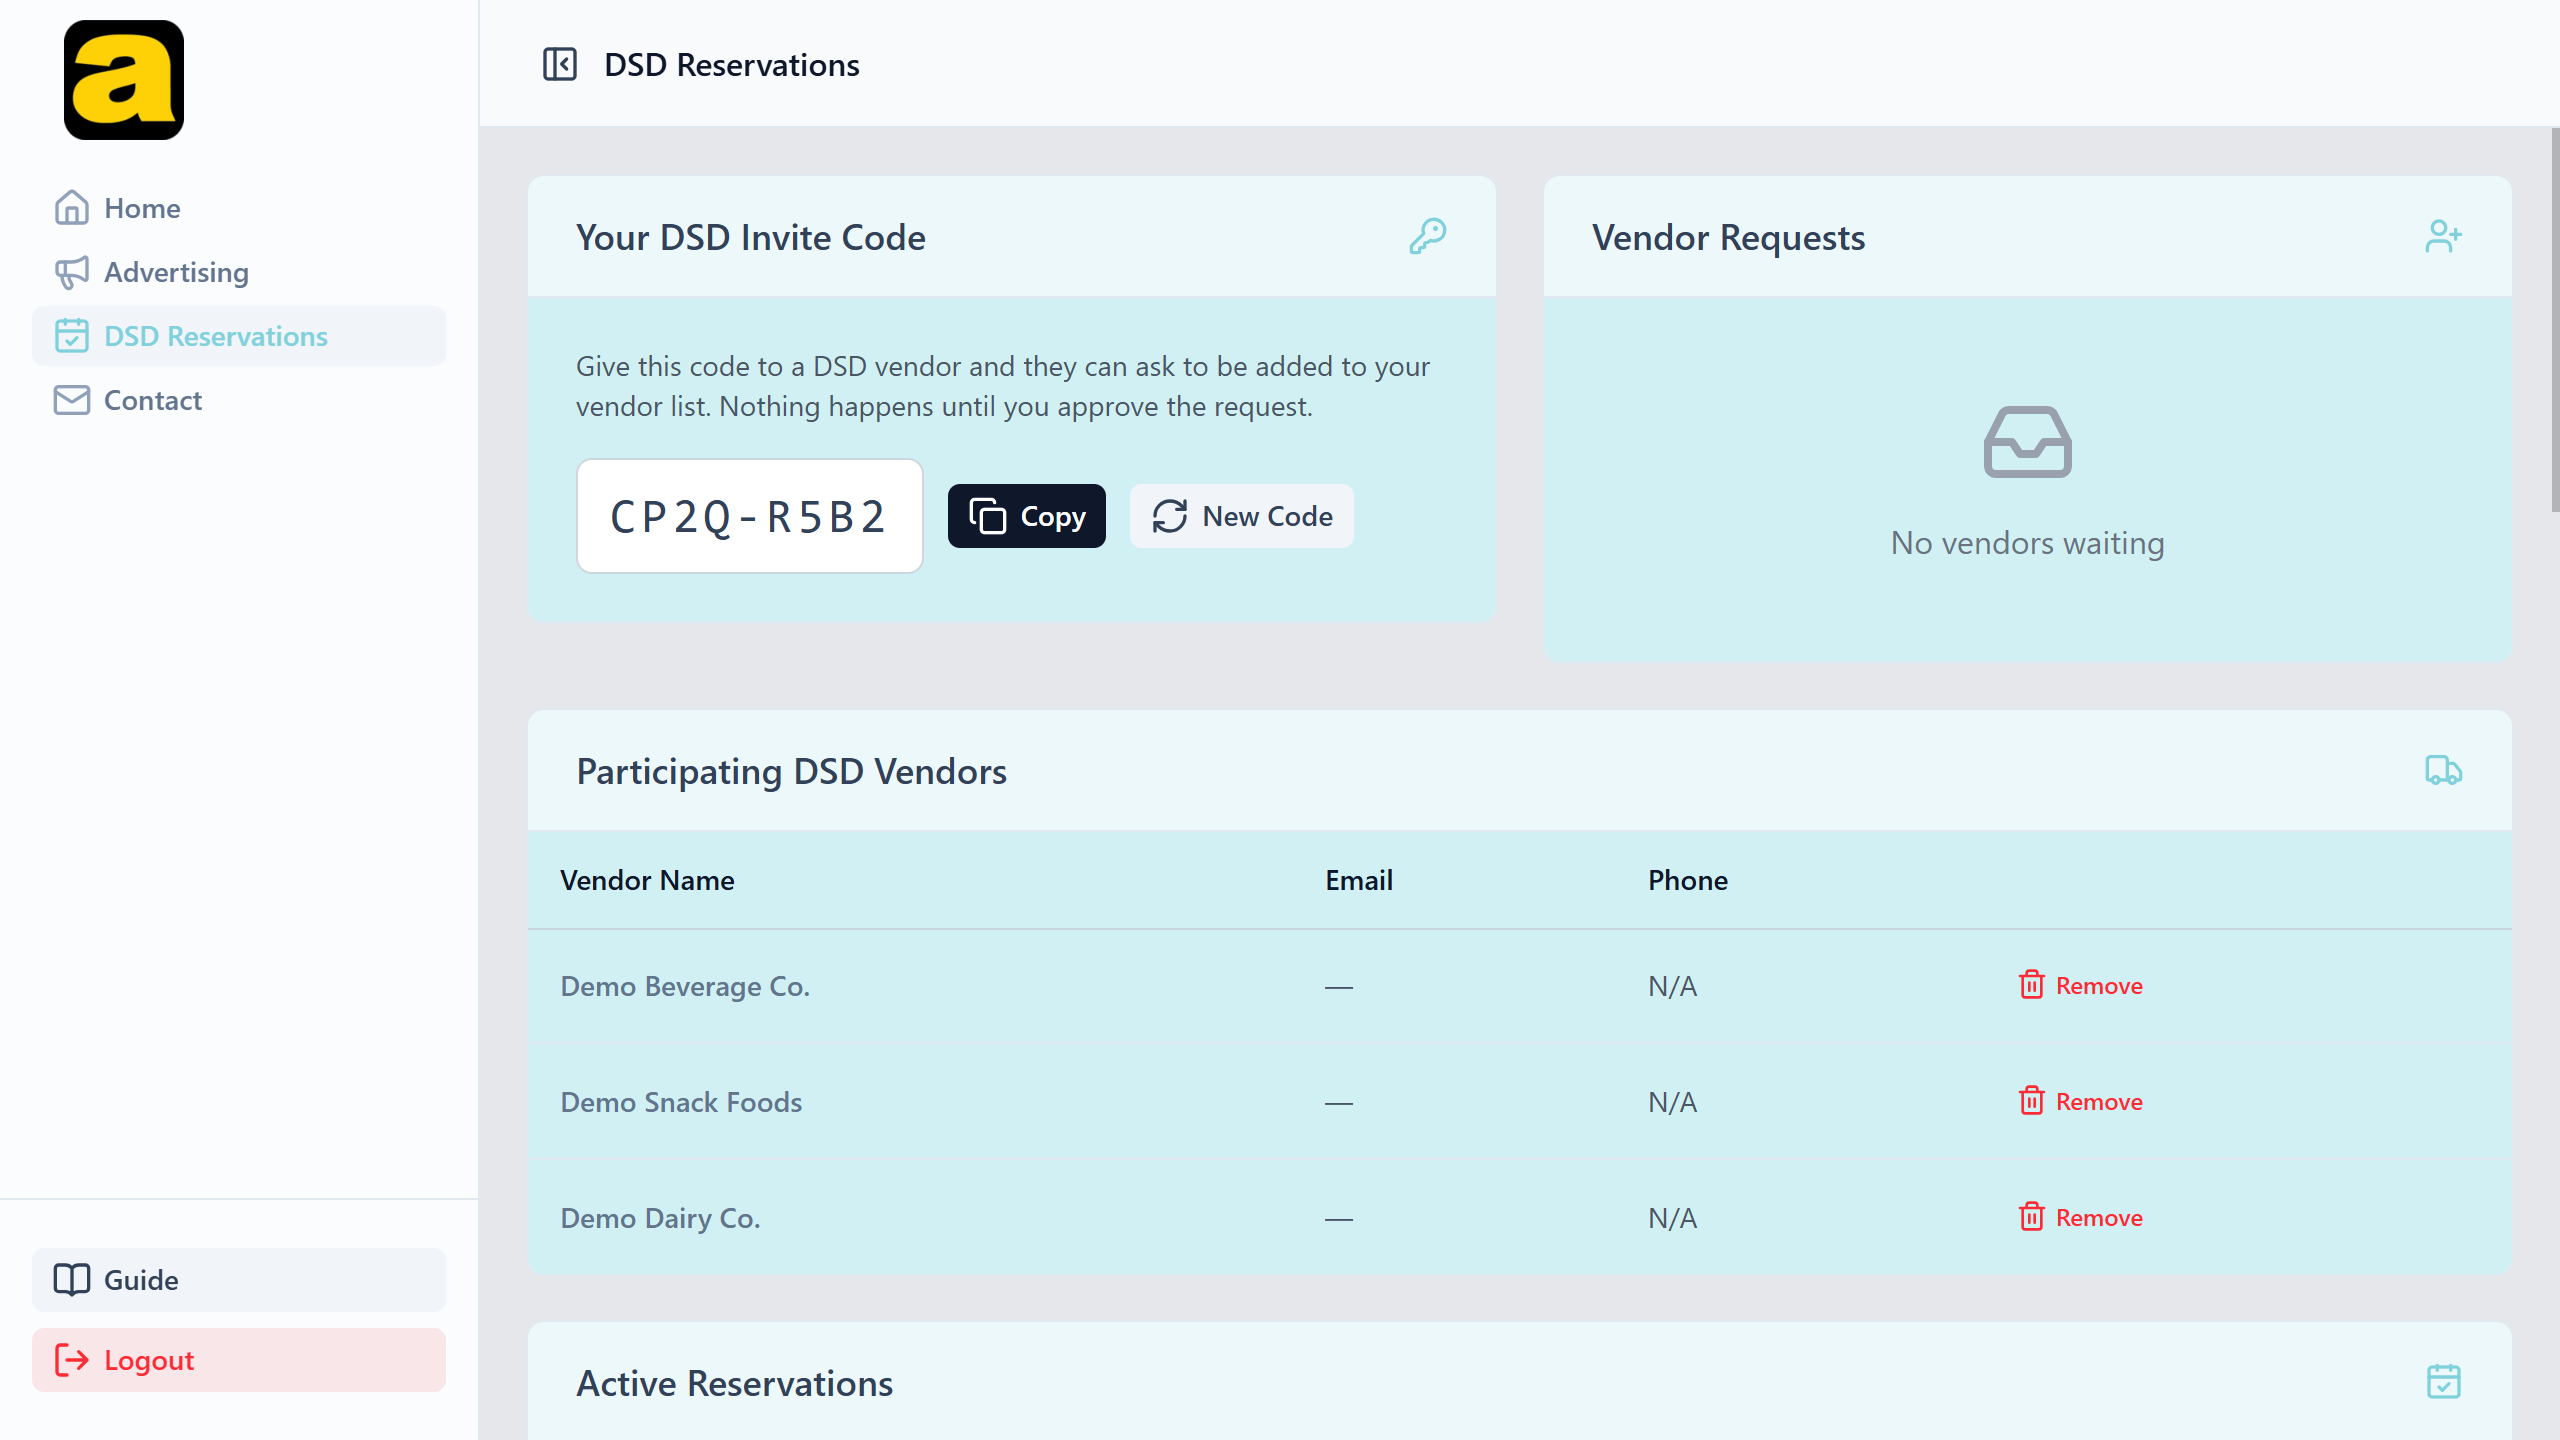Image resolution: width=2560 pixels, height=1440 pixels.
Task: Click N/A phone for Demo Snack Foods
Action: tap(1673, 1102)
